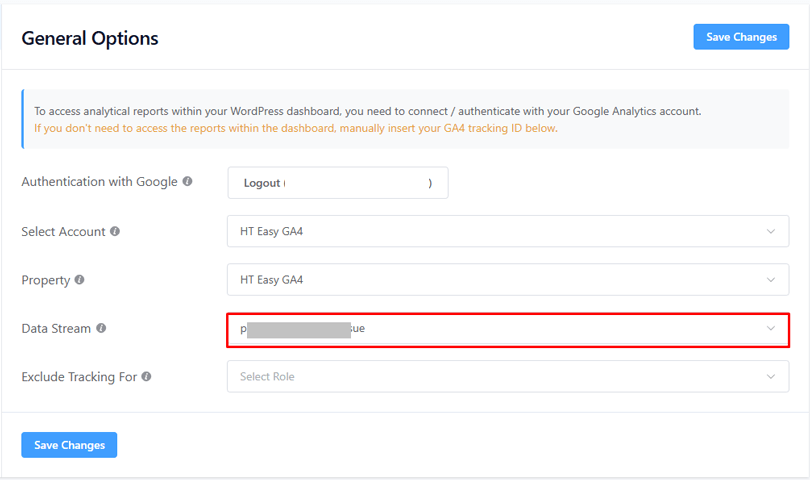Screen dimensions: 810x480
Task: Click the Logout button
Action: pyautogui.click(x=337, y=183)
